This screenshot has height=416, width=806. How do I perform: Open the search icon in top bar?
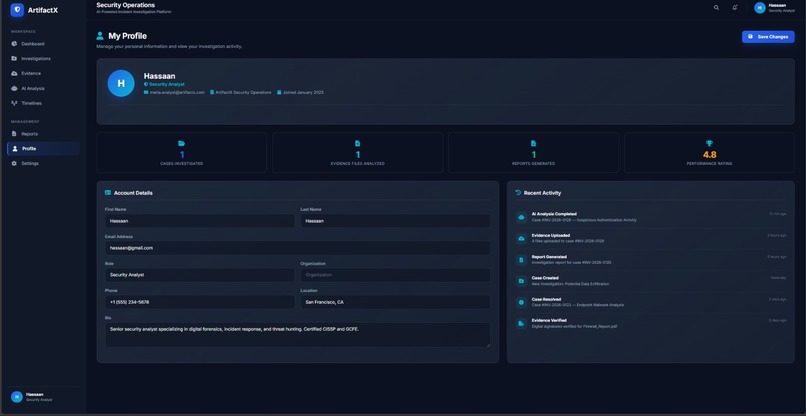pos(716,8)
